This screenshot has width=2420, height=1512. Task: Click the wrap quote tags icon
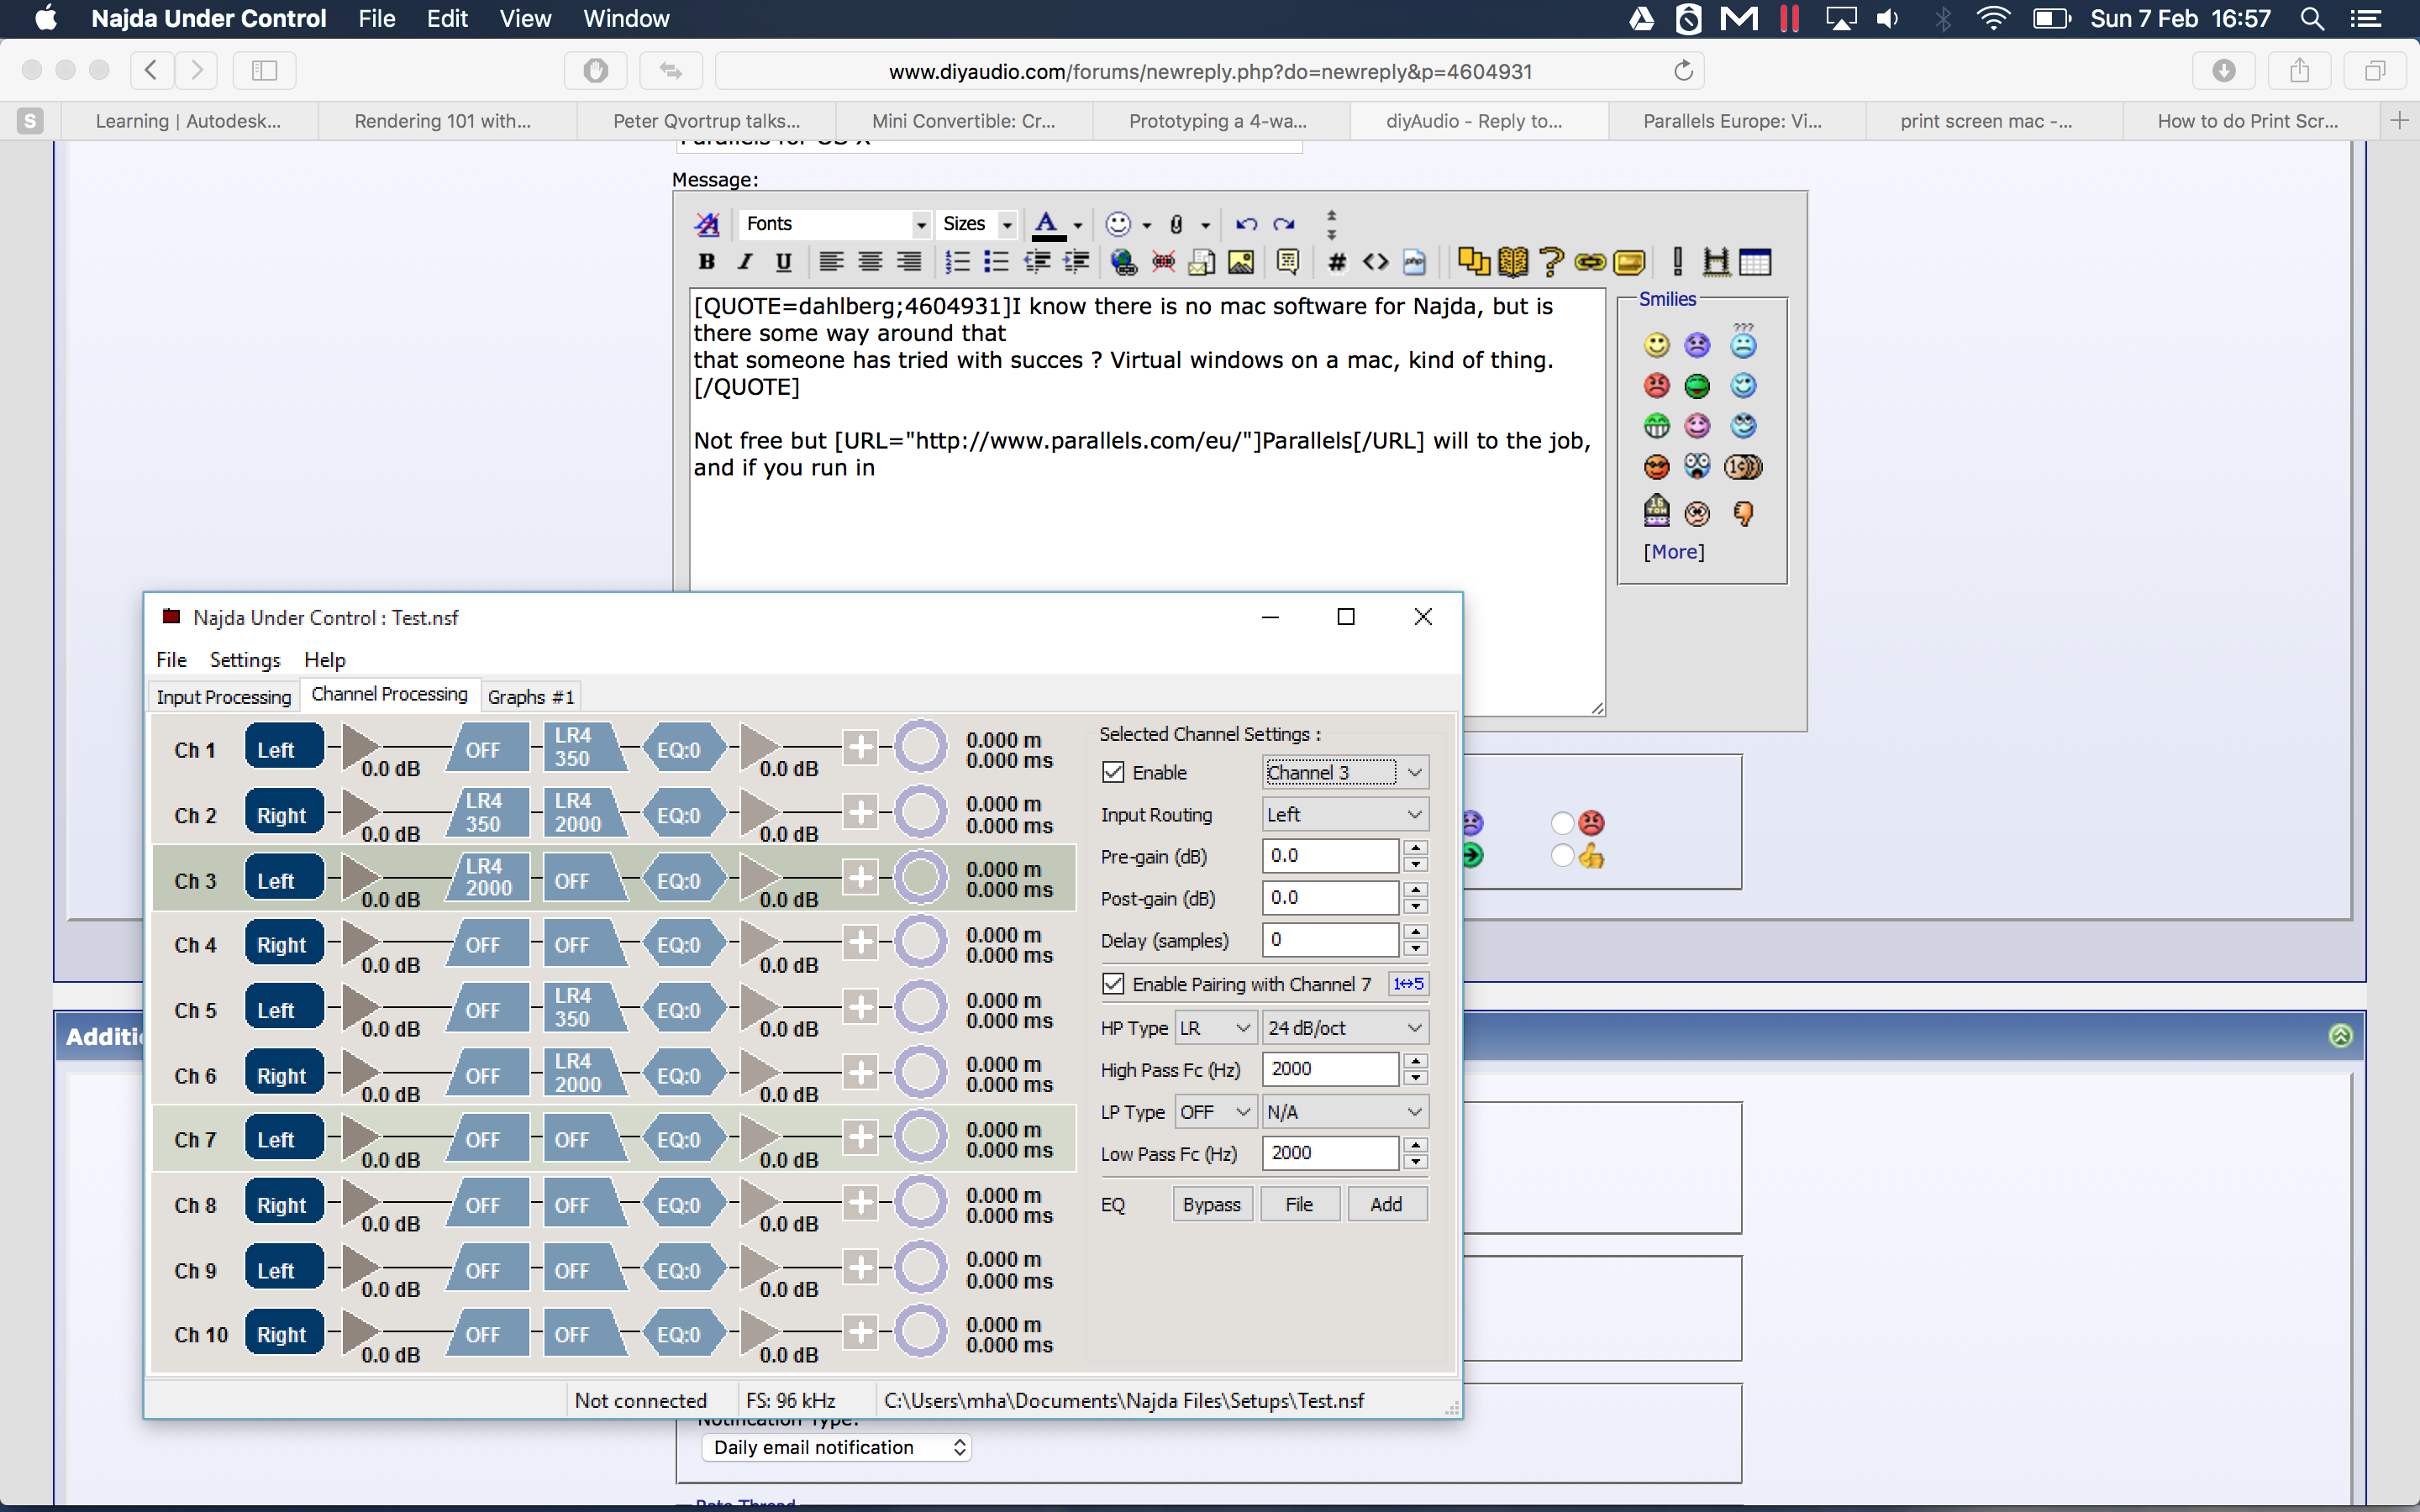pyautogui.click(x=1288, y=262)
